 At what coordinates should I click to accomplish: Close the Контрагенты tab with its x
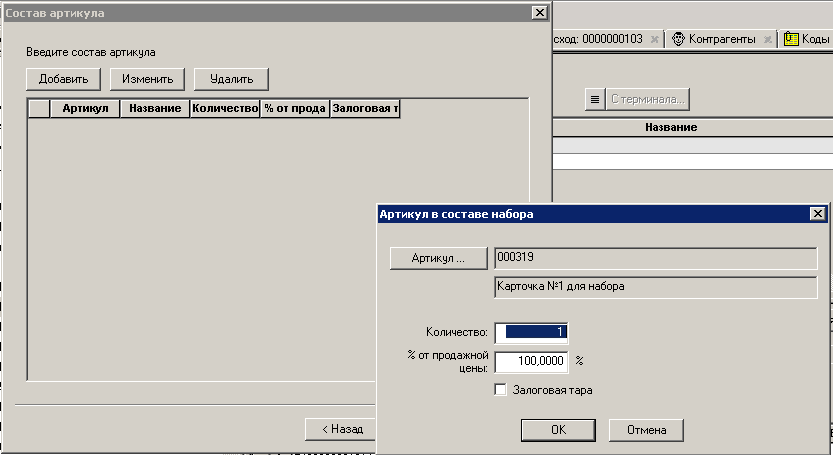[767, 39]
